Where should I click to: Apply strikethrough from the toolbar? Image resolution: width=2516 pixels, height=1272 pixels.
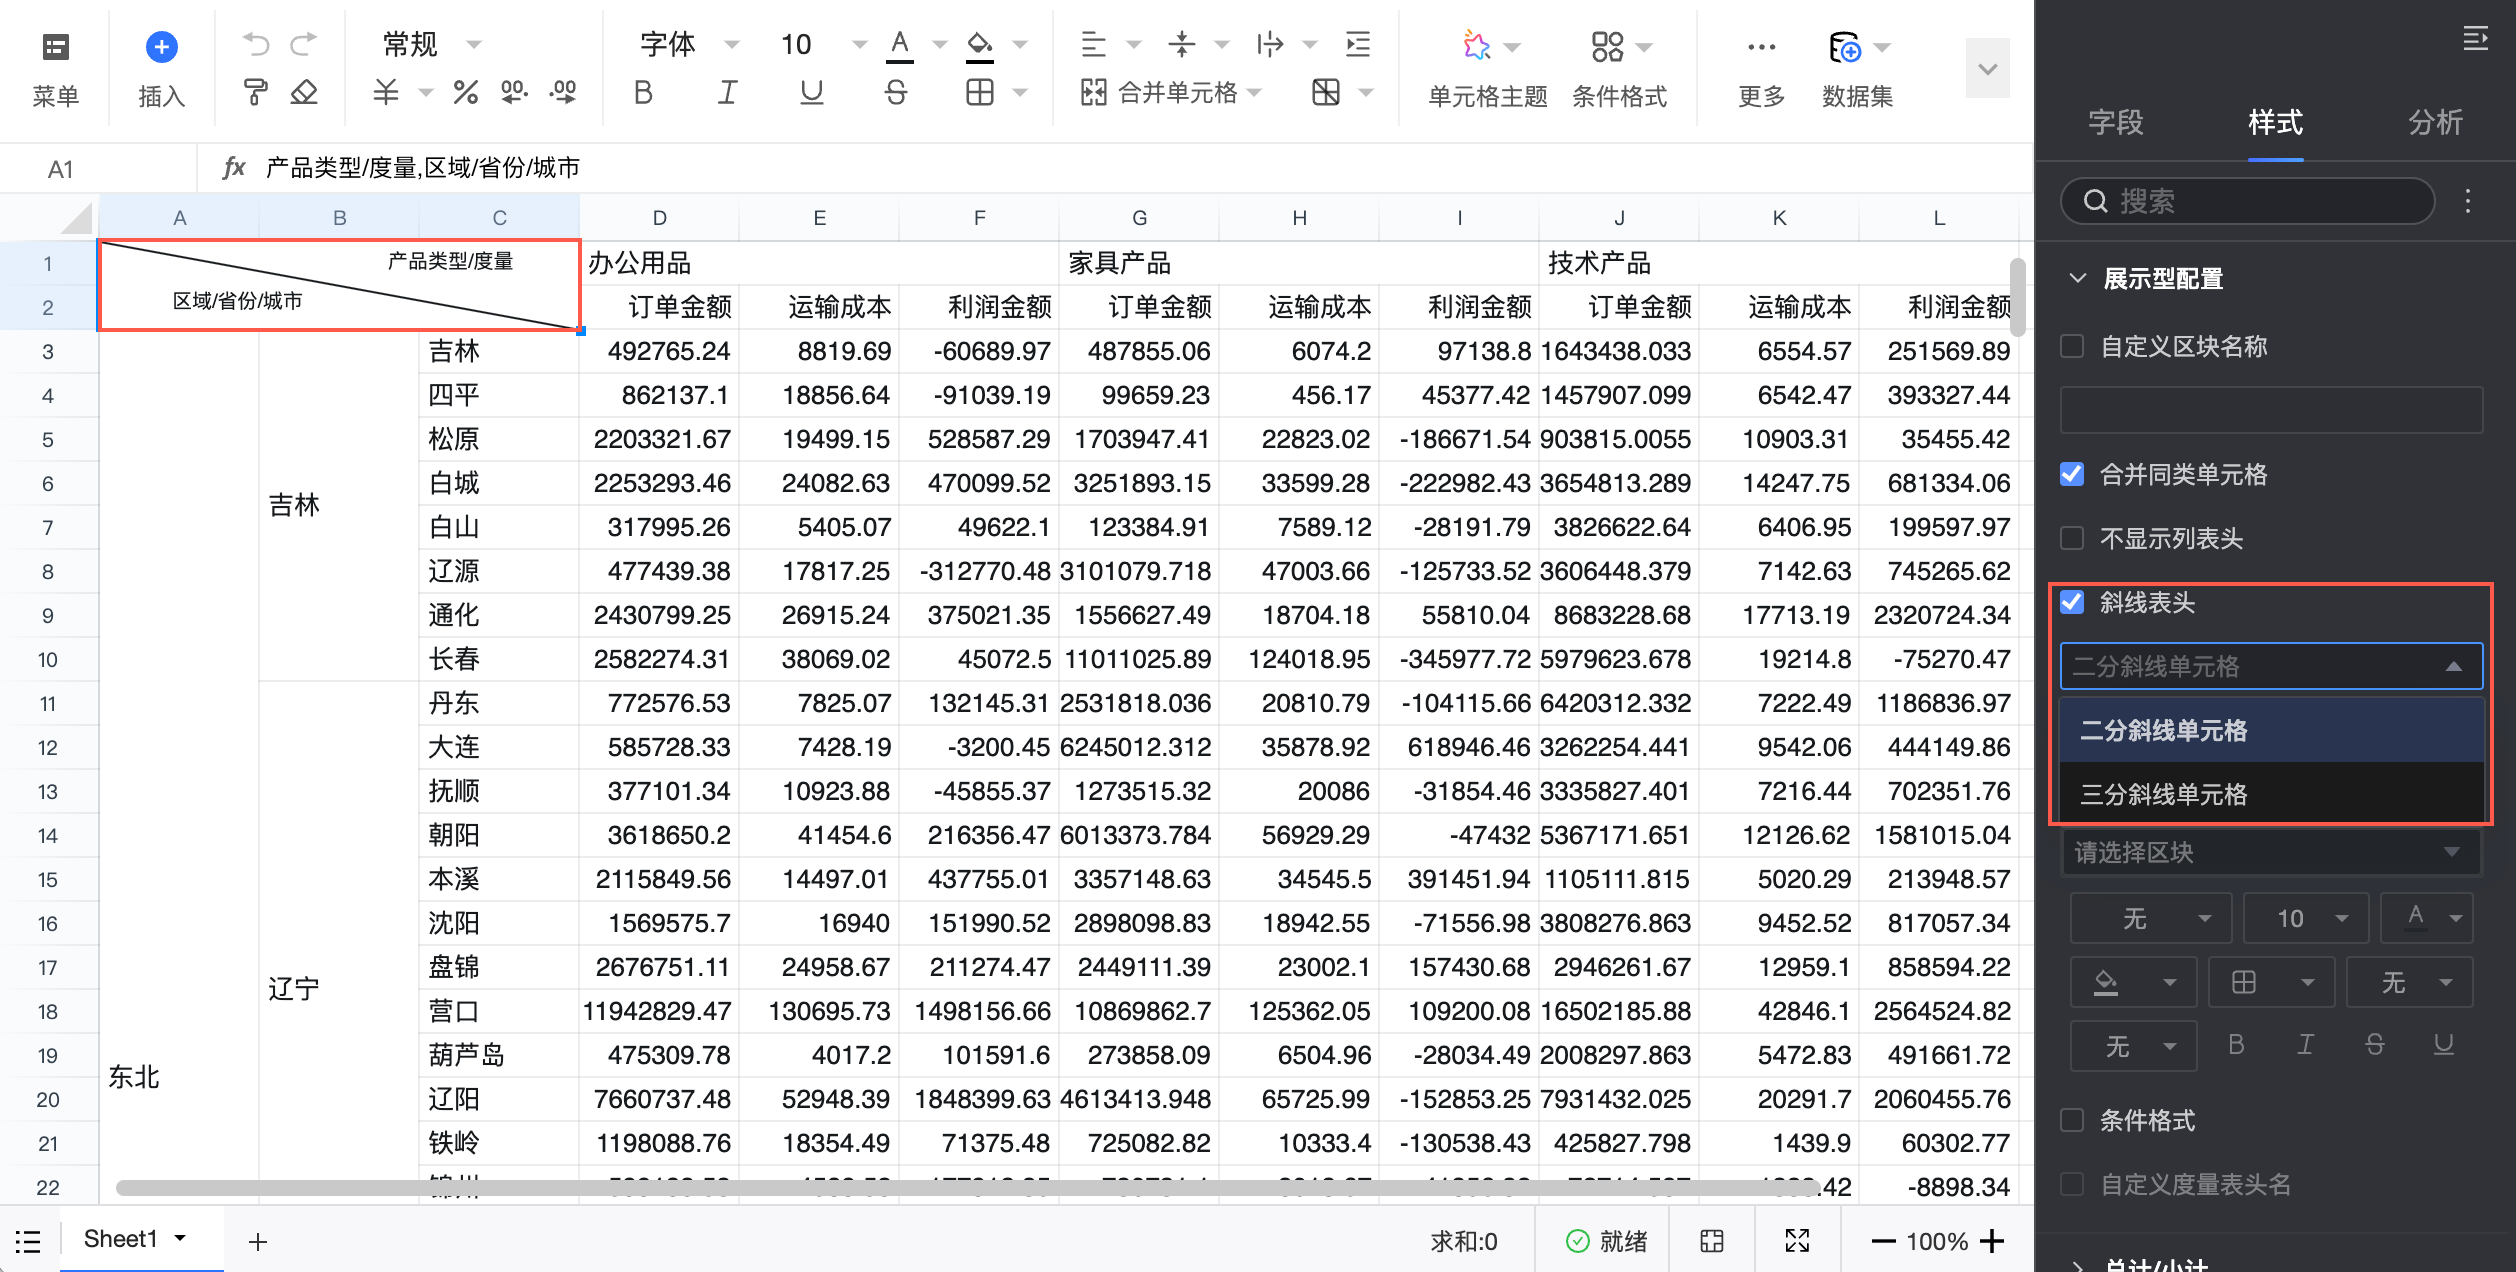896,93
